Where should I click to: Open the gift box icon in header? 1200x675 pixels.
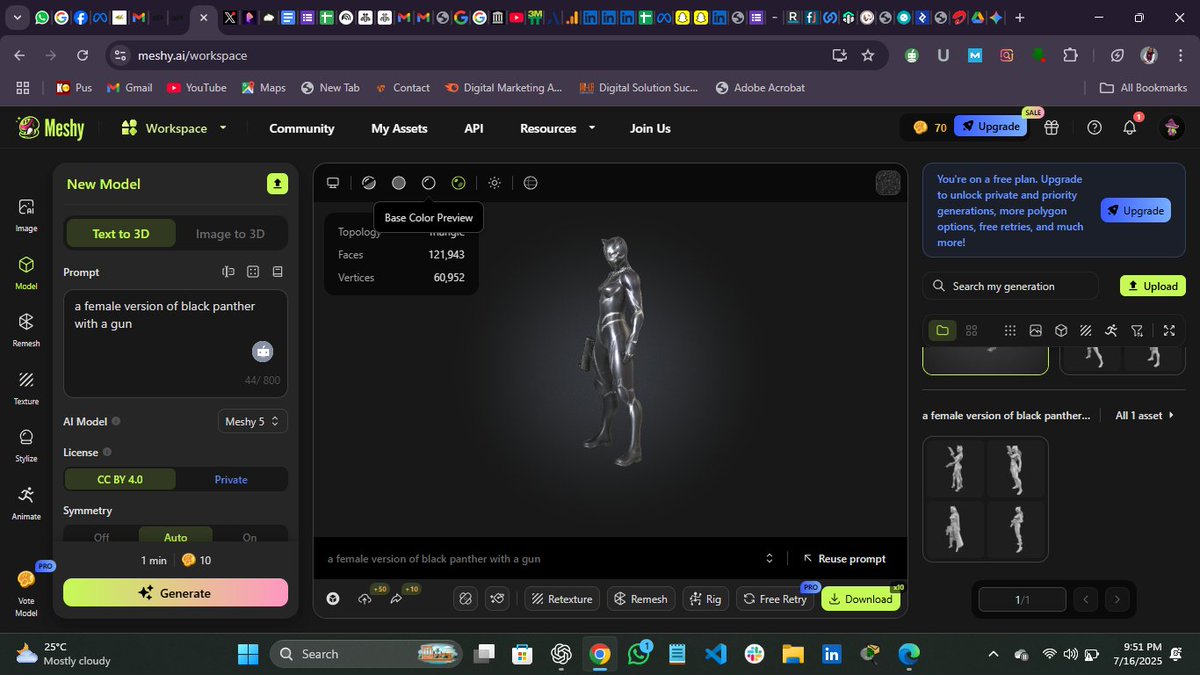1051,127
